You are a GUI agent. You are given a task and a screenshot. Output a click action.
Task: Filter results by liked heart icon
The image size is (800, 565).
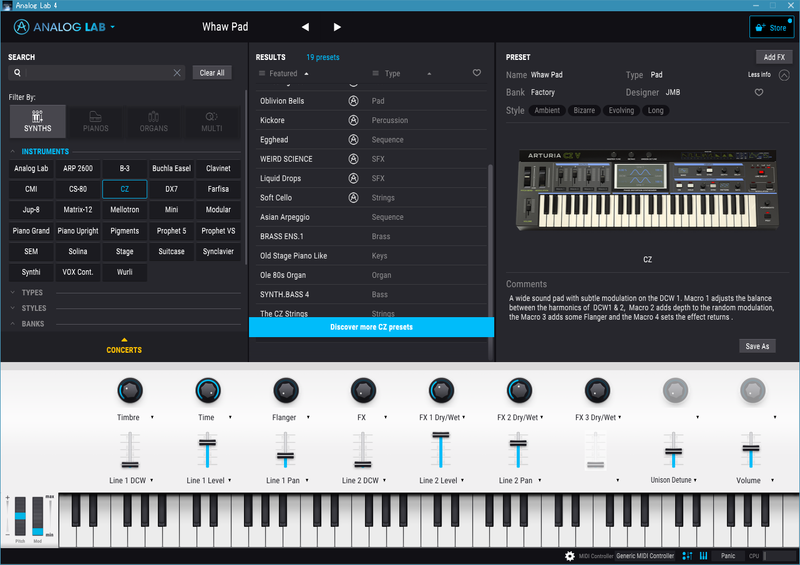point(477,73)
